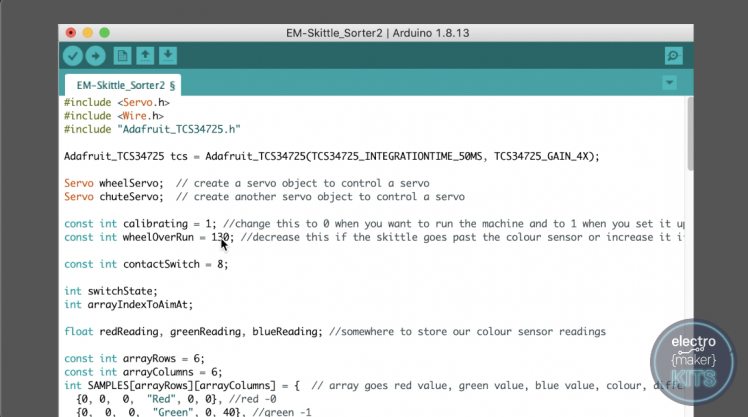Close the Arduino window with the red button
Image resolution: width=748 pixels, height=417 pixels.
click(71, 33)
